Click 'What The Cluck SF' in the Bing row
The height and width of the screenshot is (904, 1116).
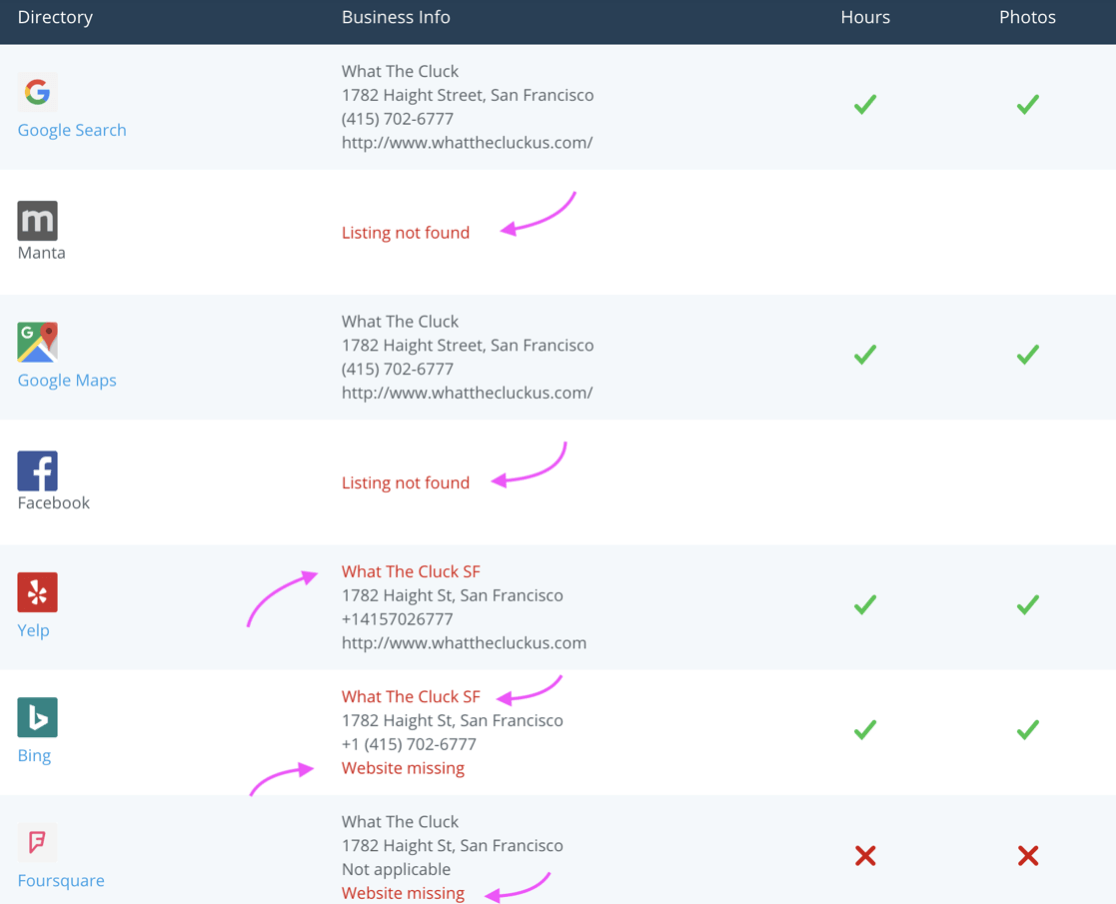click(x=411, y=696)
